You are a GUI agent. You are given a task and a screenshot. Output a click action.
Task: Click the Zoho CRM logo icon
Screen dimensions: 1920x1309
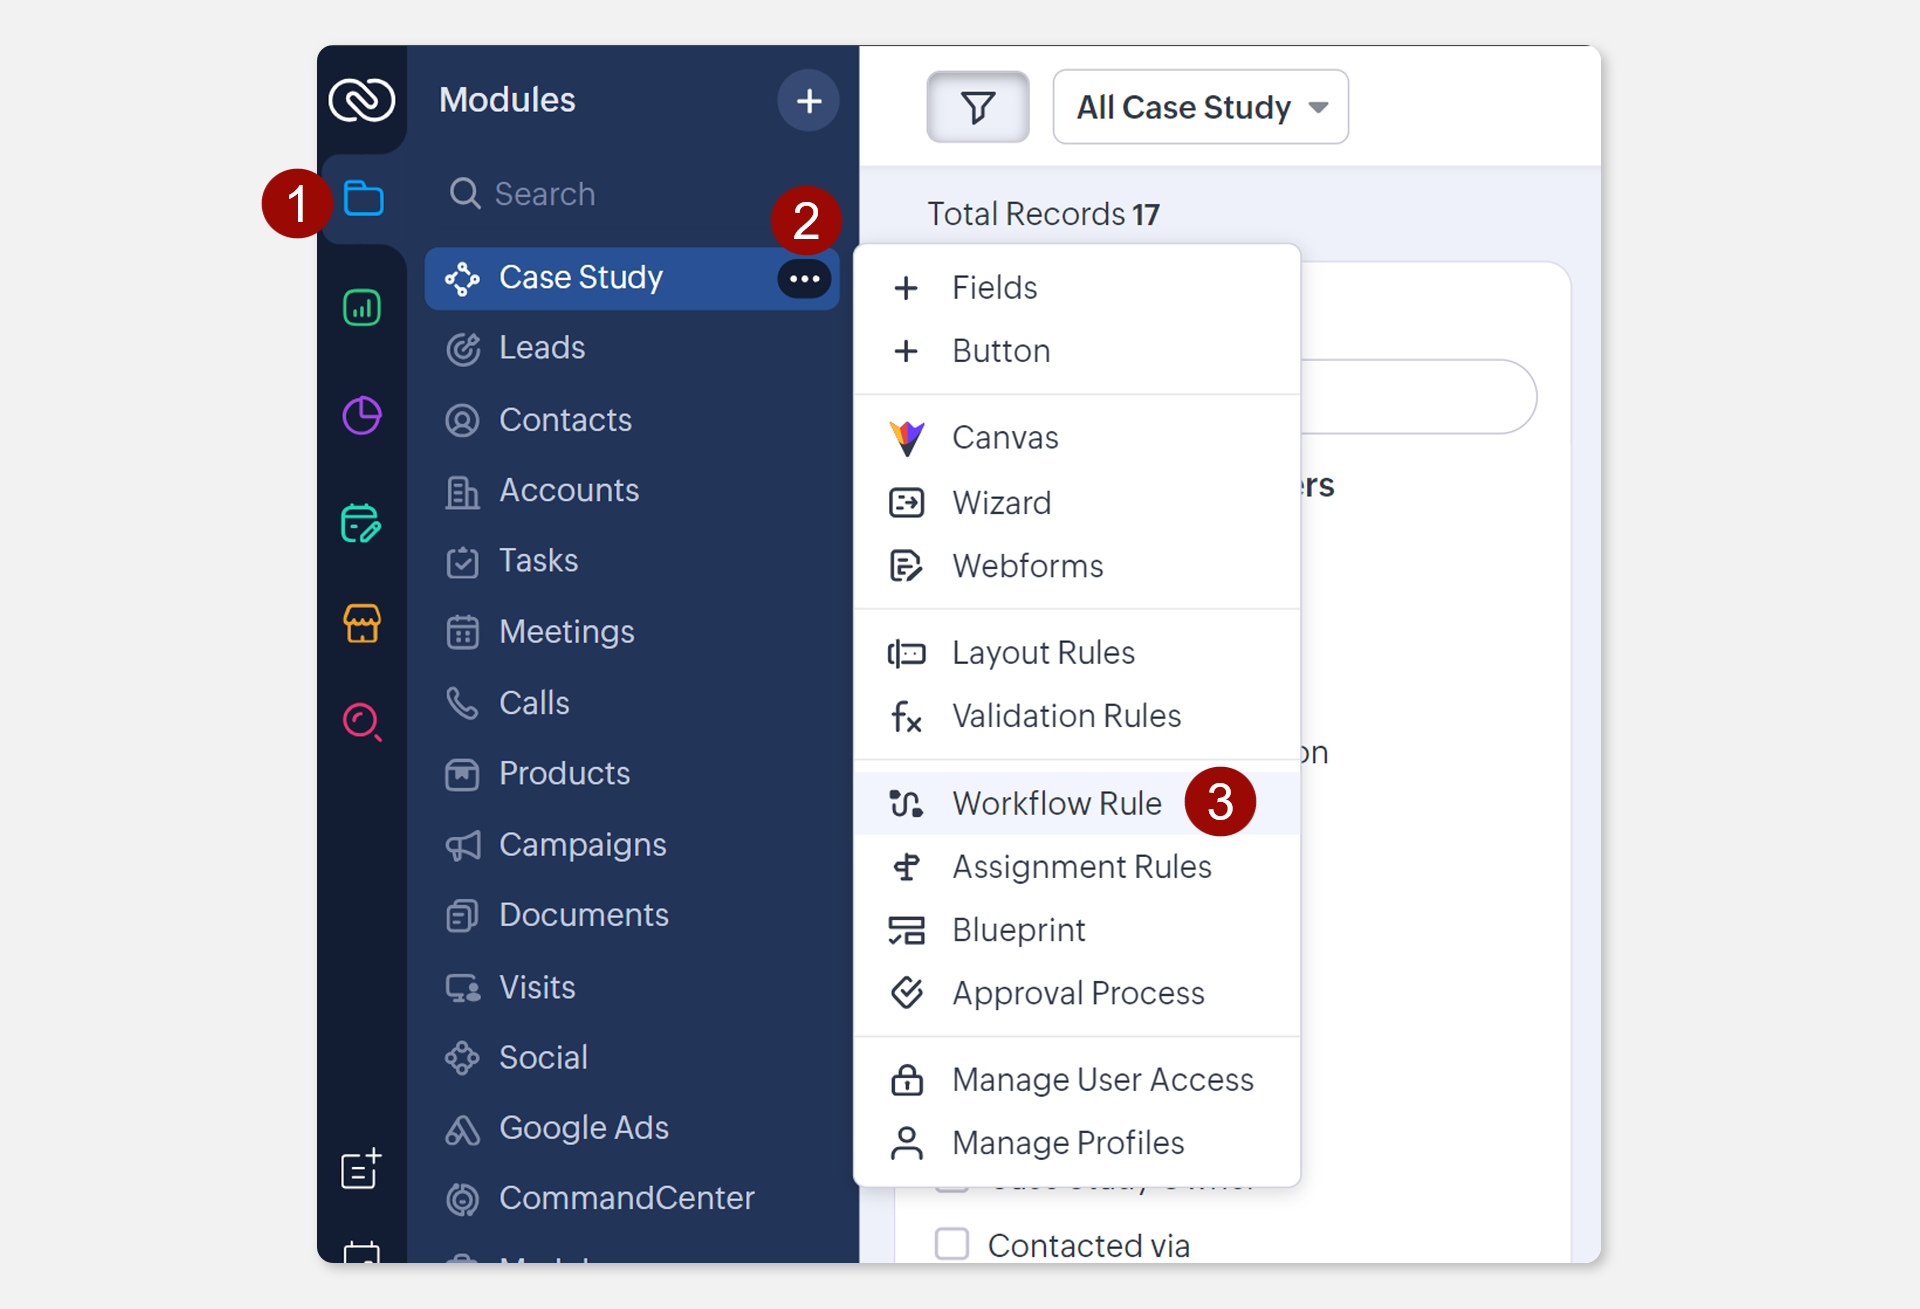362,99
